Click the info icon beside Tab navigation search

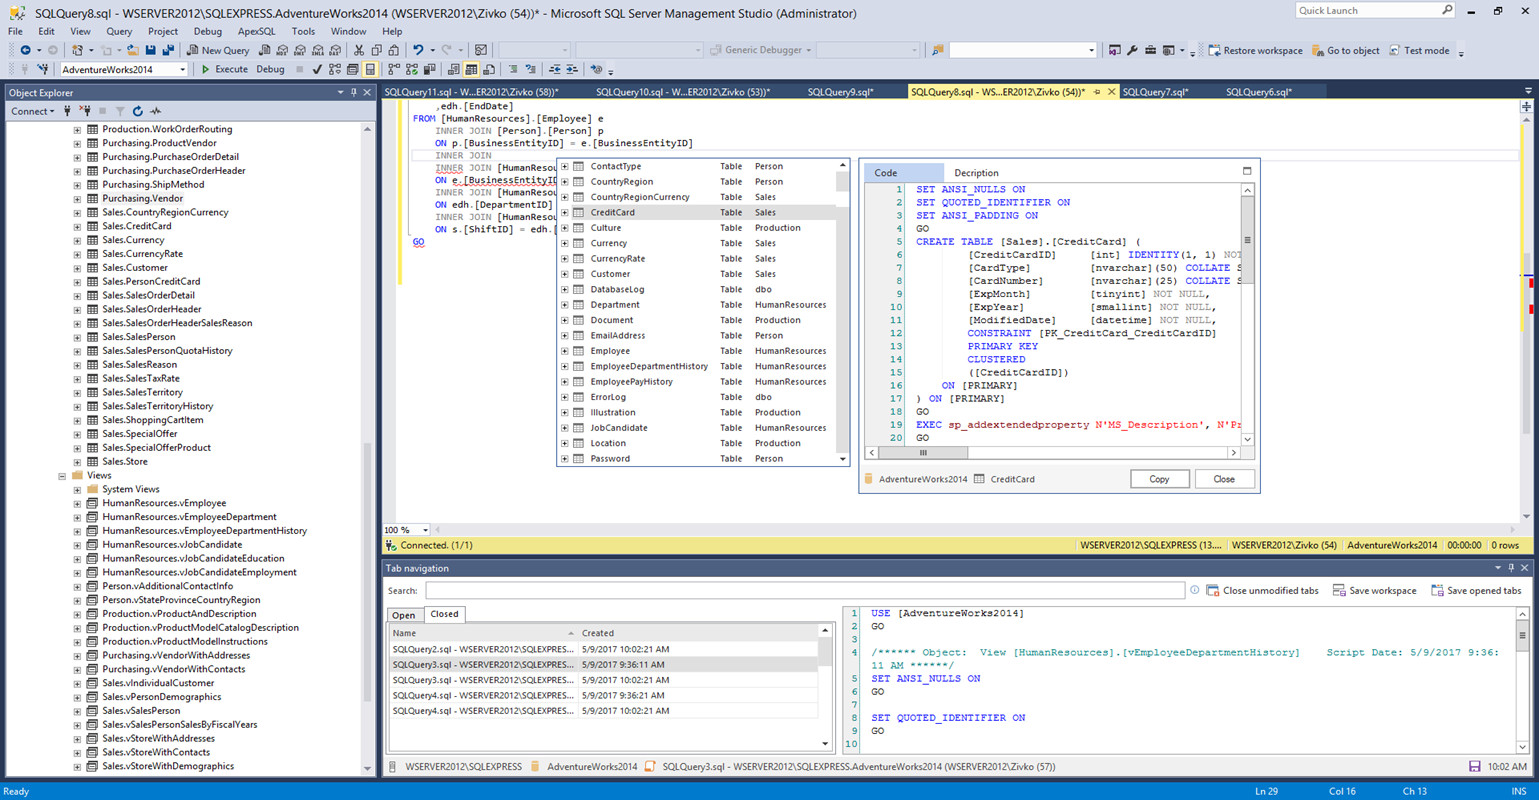1194,590
